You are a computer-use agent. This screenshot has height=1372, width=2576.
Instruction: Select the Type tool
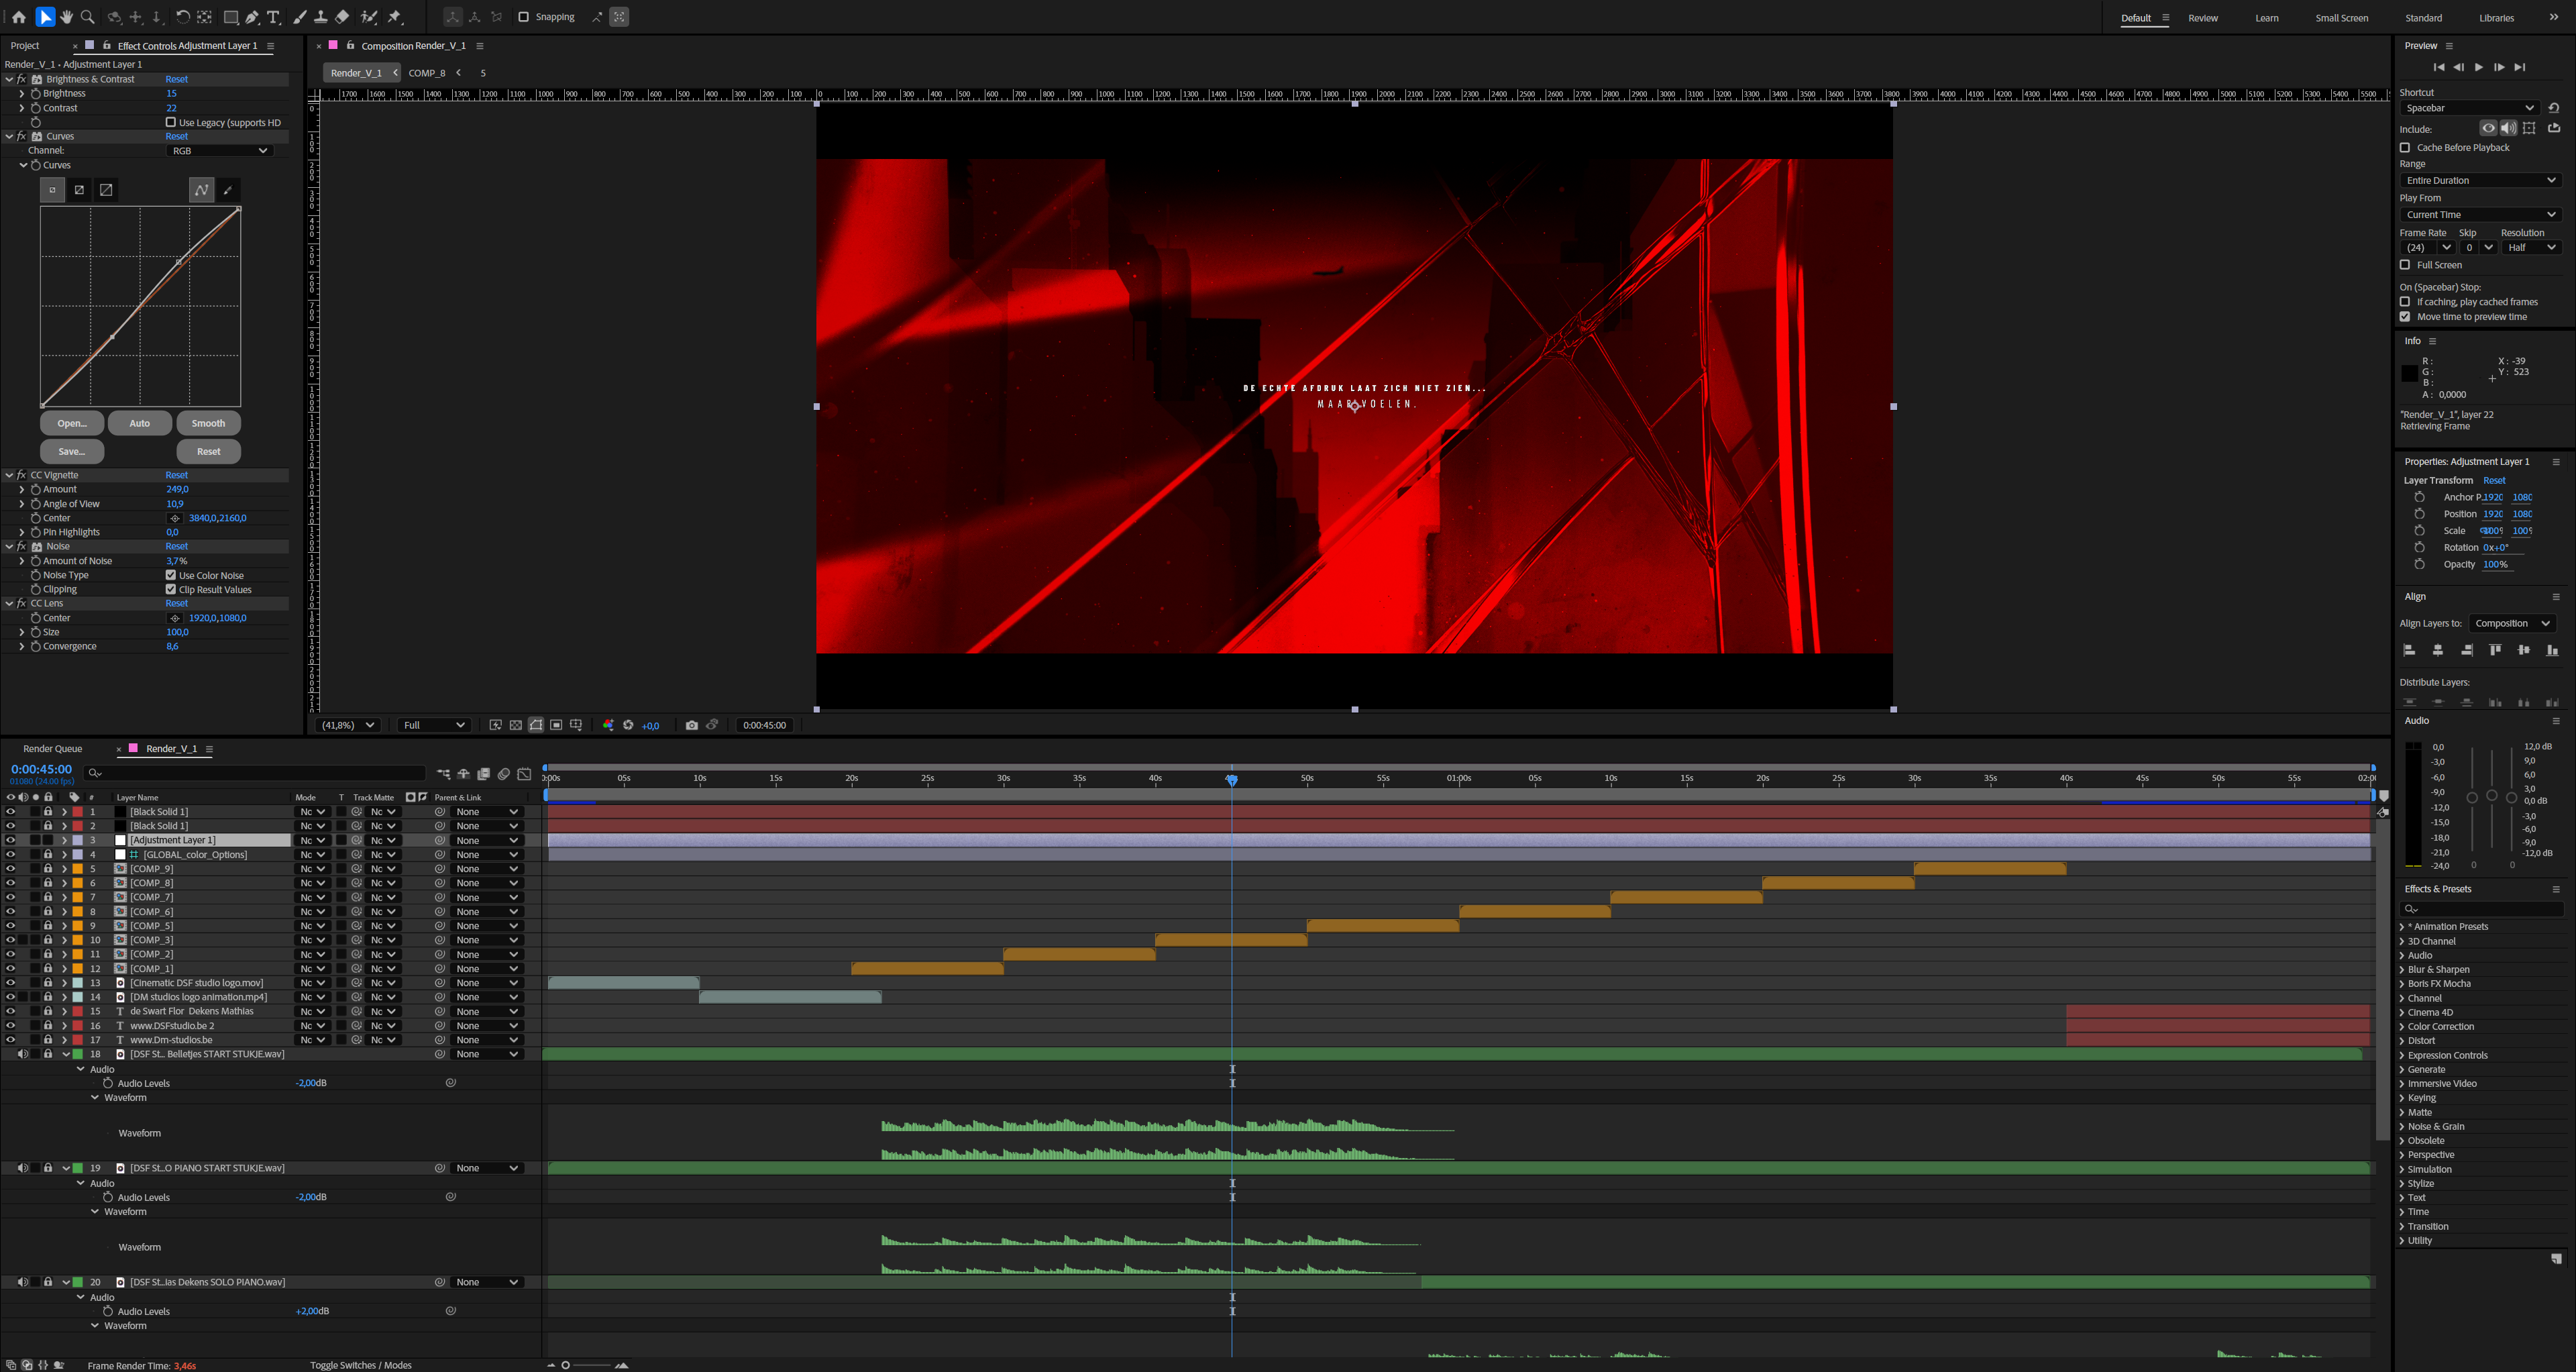[274, 17]
